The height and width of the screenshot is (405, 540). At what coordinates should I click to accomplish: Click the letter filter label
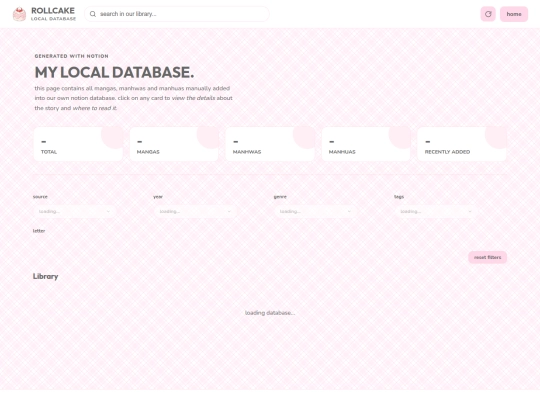pos(39,231)
